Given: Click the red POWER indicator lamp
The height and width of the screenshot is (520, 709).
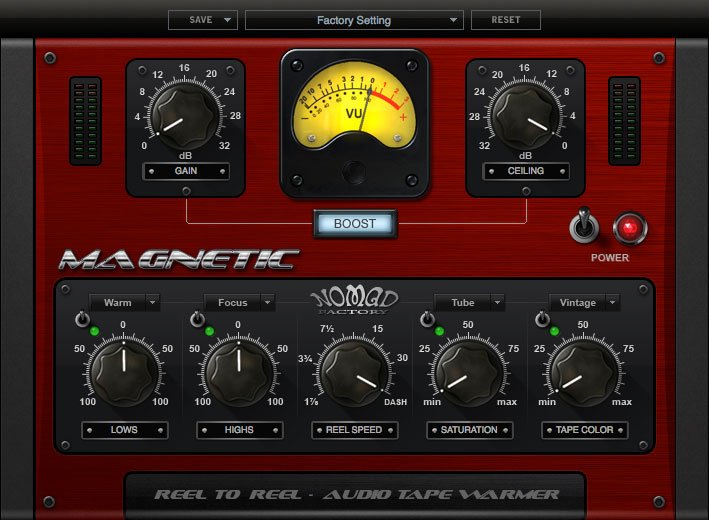Looking at the screenshot, I should [630, 228].
